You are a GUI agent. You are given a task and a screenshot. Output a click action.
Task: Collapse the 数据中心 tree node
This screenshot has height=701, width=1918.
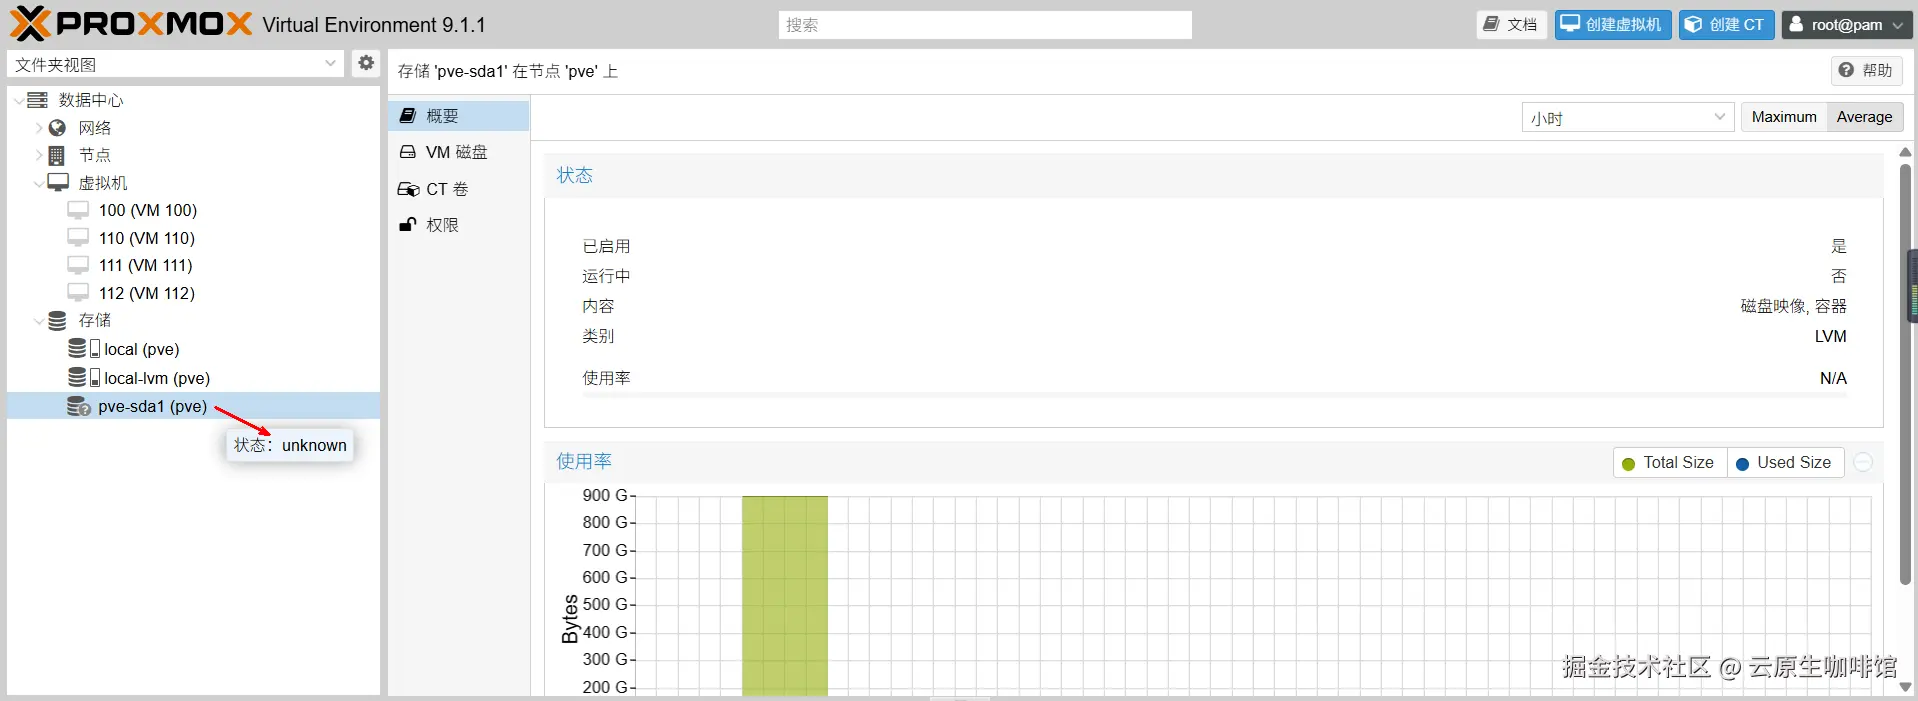pos(19,100)
